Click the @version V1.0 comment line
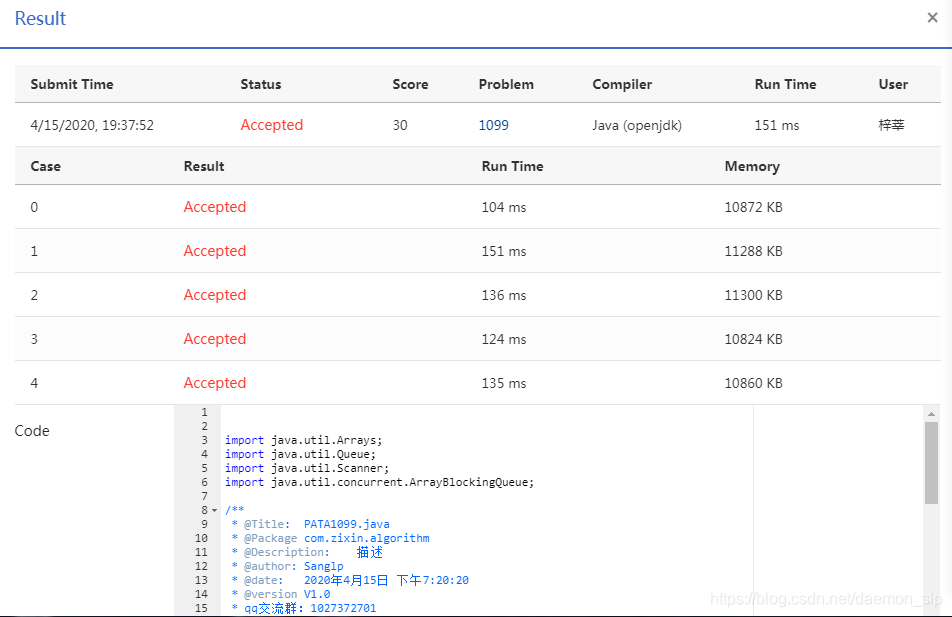The width and height of the screenshot is (952, 617). pos(280,594)
